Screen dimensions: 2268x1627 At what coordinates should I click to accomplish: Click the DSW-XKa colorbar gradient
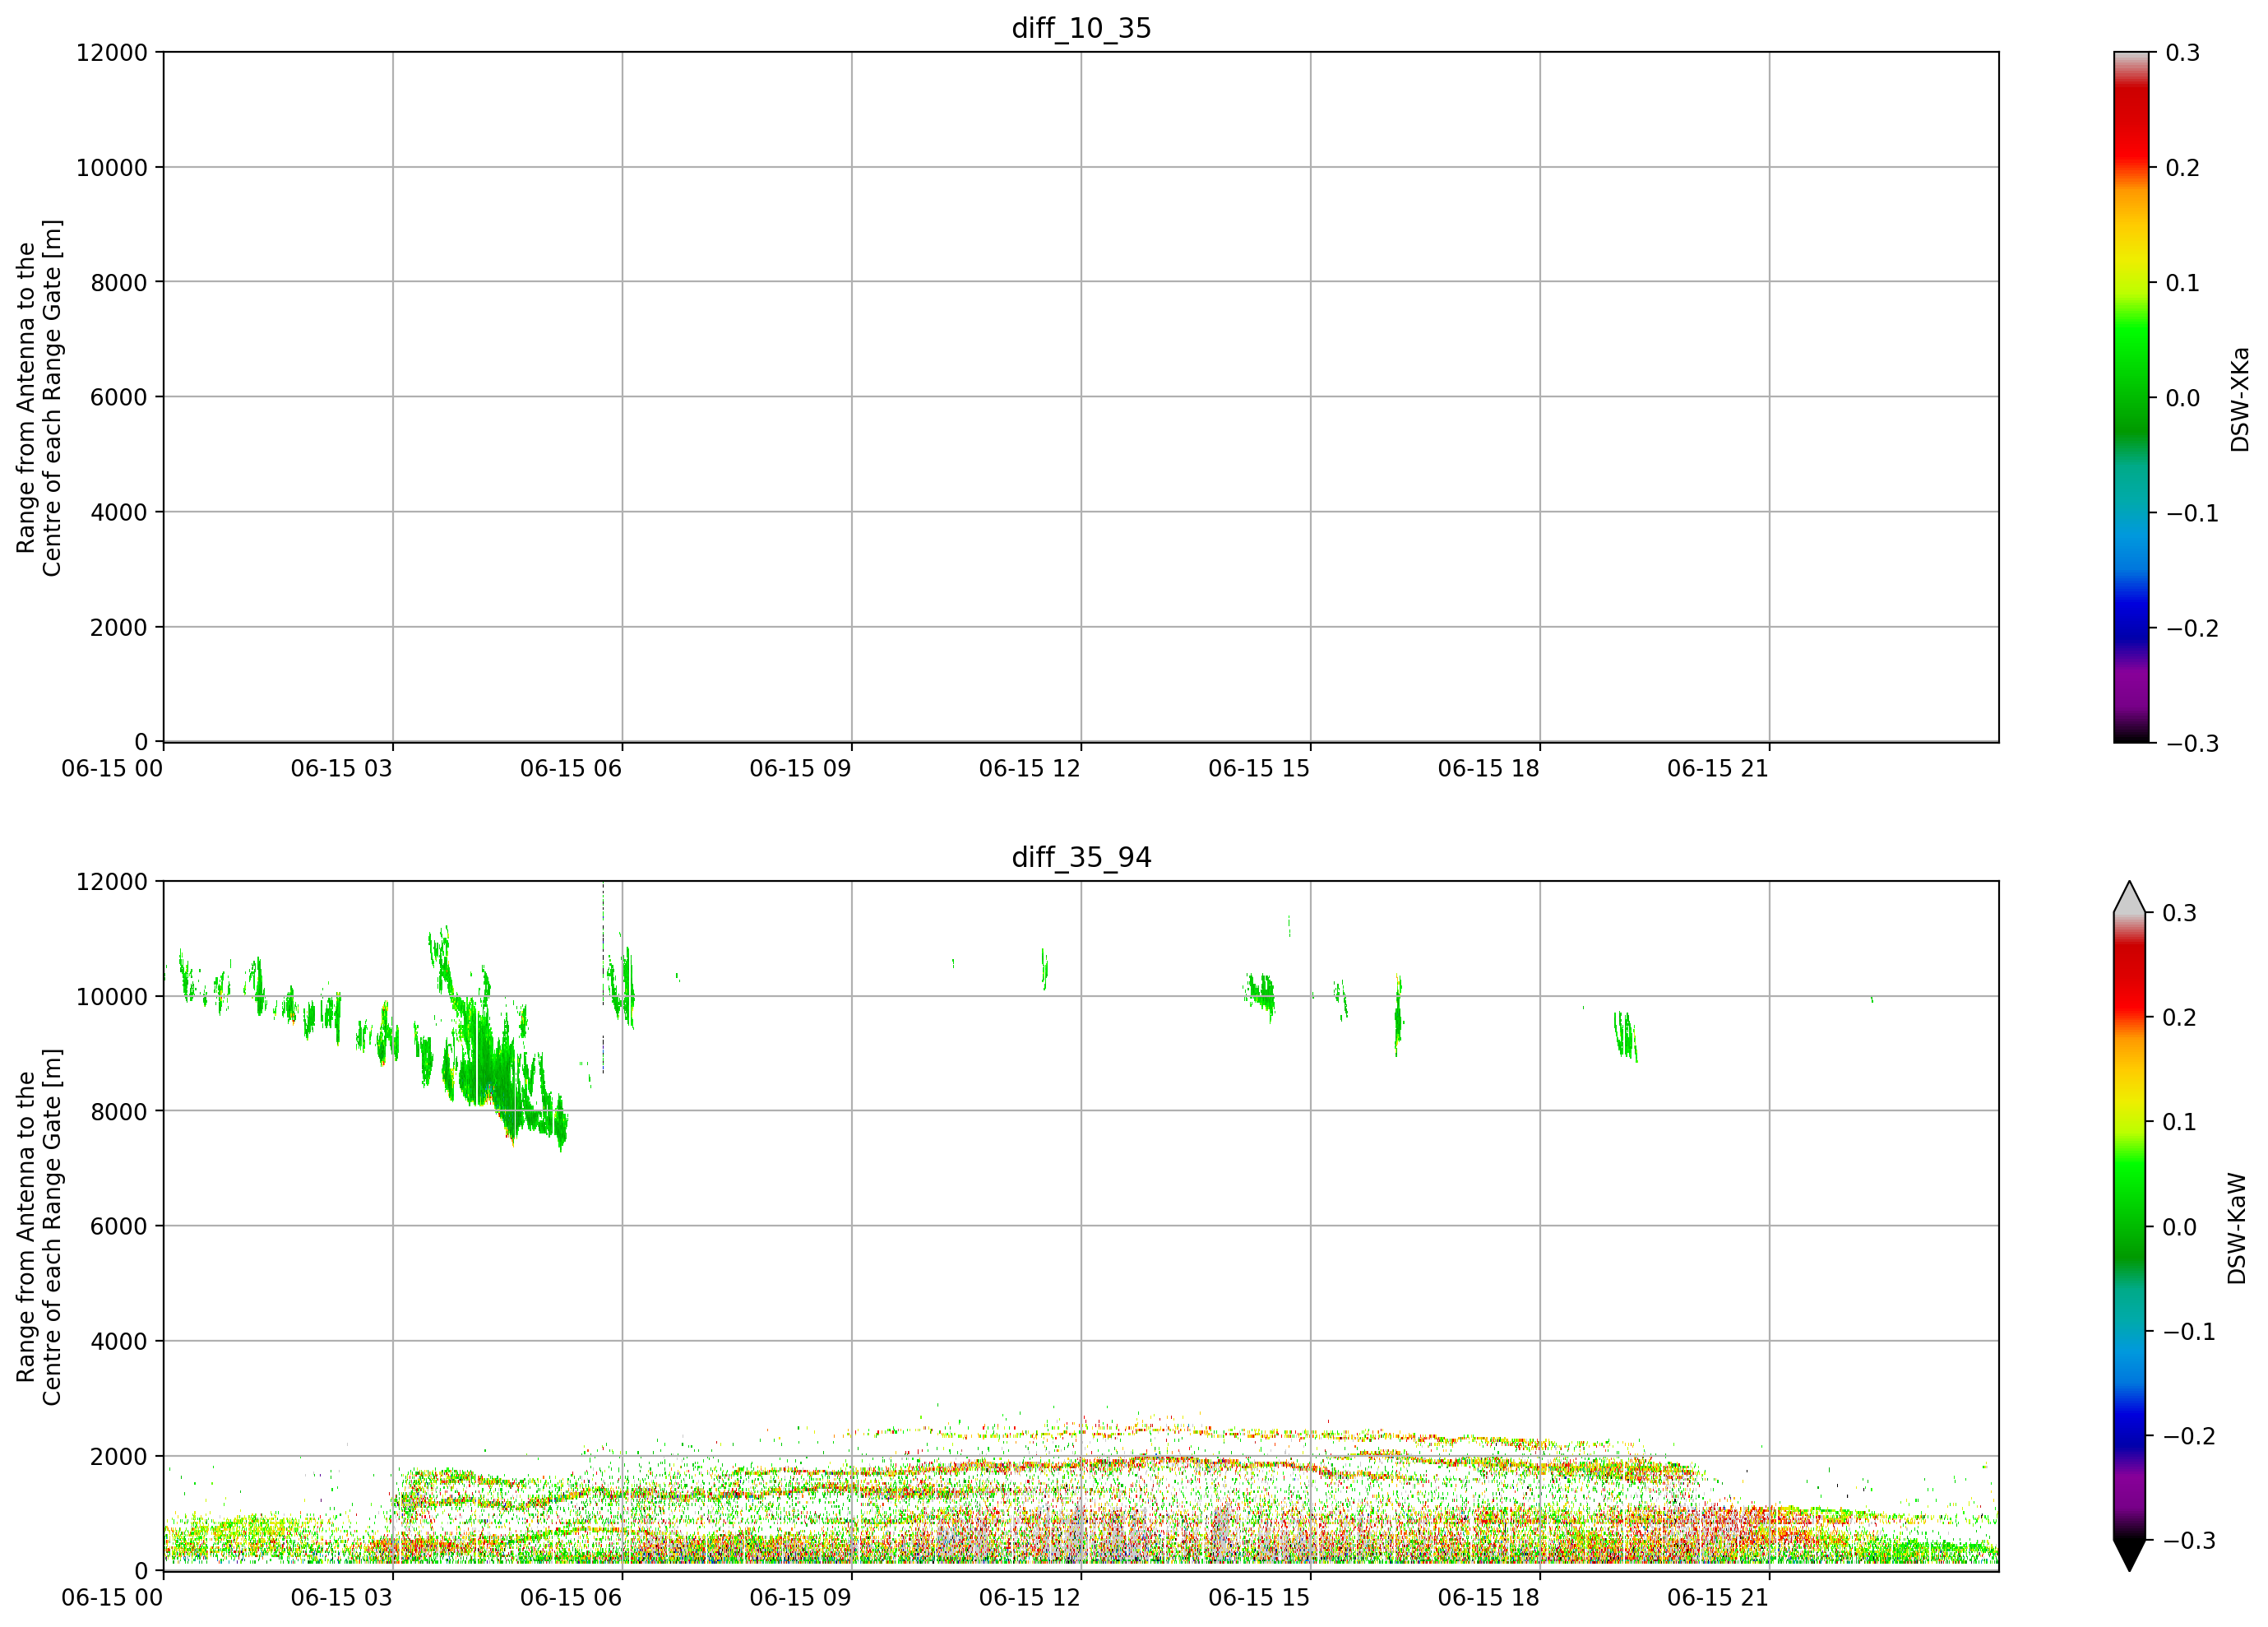tap(2130, 397)
